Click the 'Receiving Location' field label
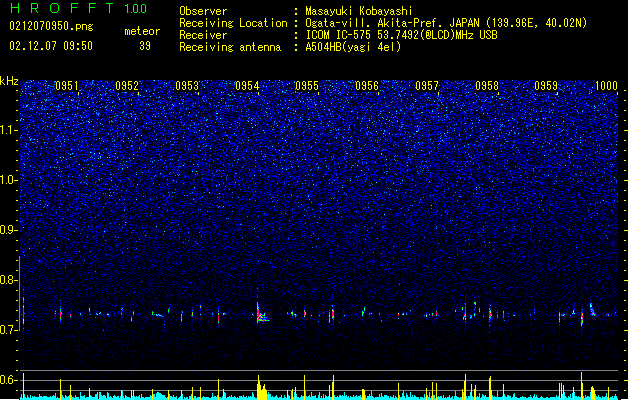Image resolution: width=629 pixels, height=400 pixels. click(233, 23)
